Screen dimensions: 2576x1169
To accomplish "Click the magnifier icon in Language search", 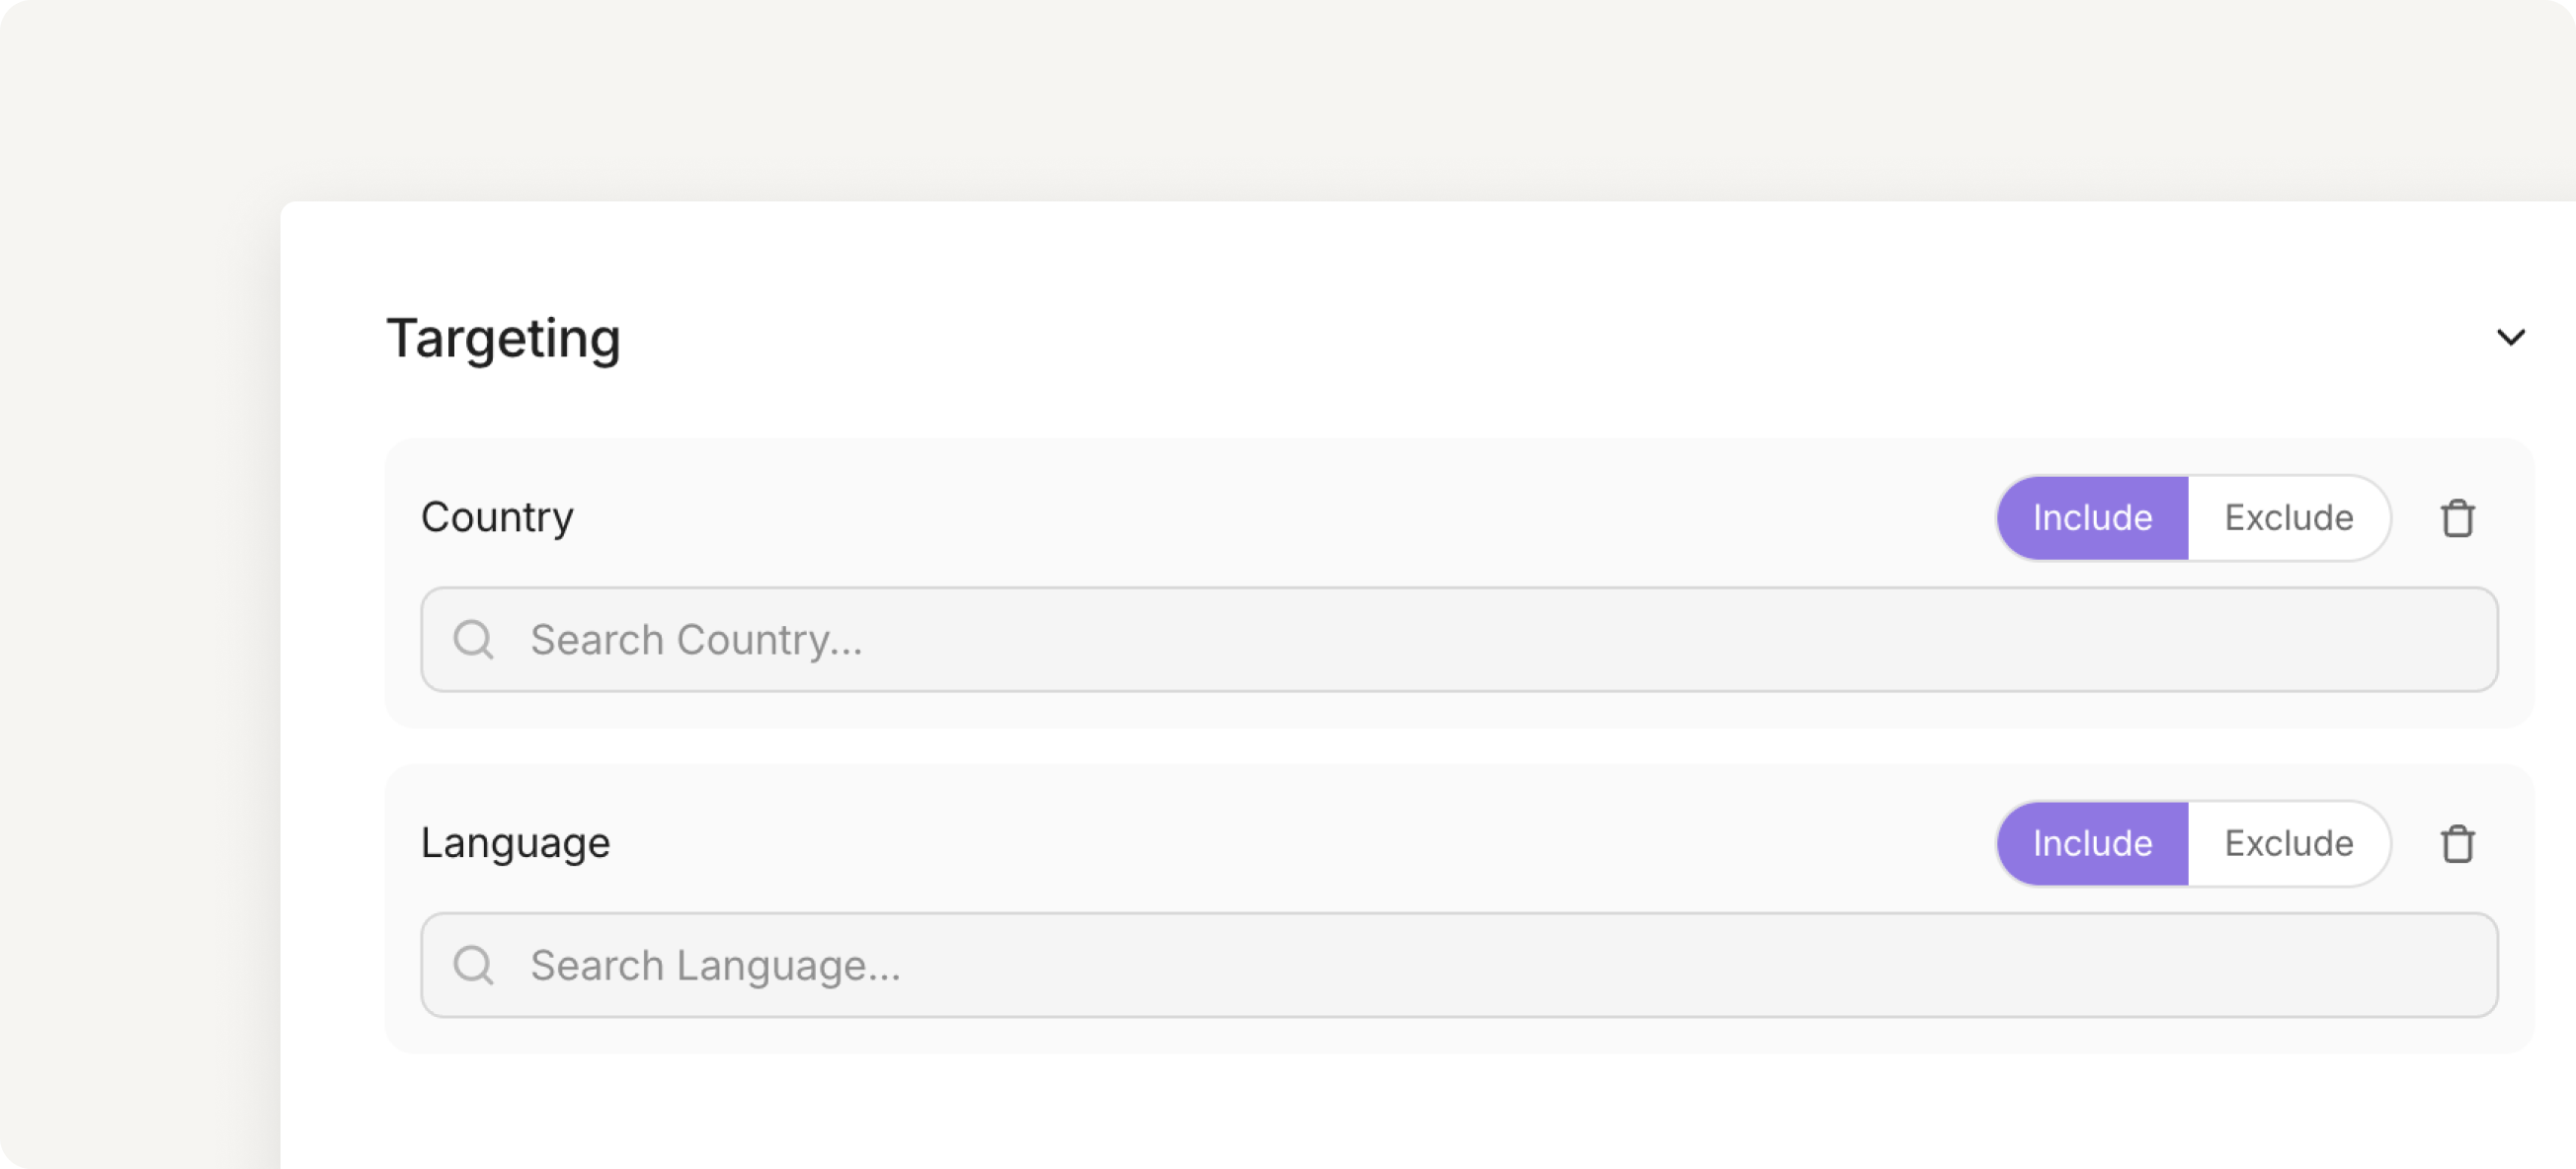I will point(473,966).
